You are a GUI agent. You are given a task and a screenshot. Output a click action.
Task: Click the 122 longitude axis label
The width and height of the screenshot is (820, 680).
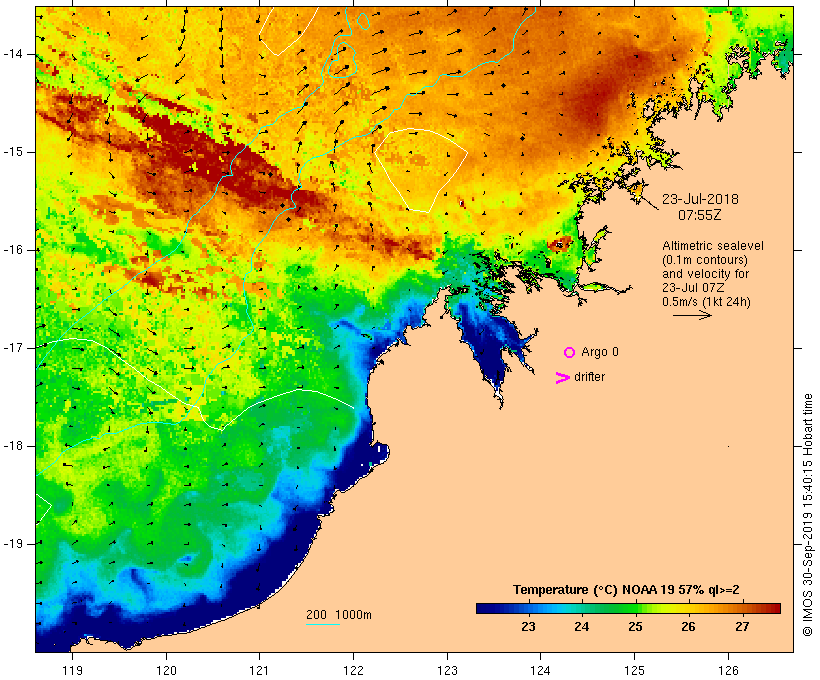pyautogui.click(x=353, y=671)
